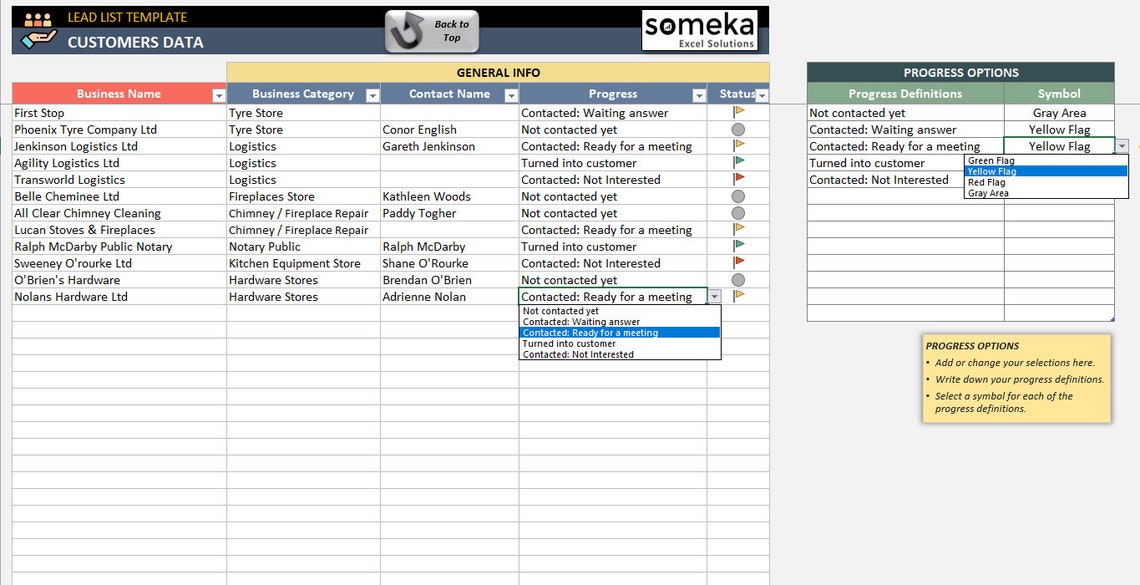
Task: Choose highlighted 'Contacted: Ready for a meeting' option
Action: [620, 333]
